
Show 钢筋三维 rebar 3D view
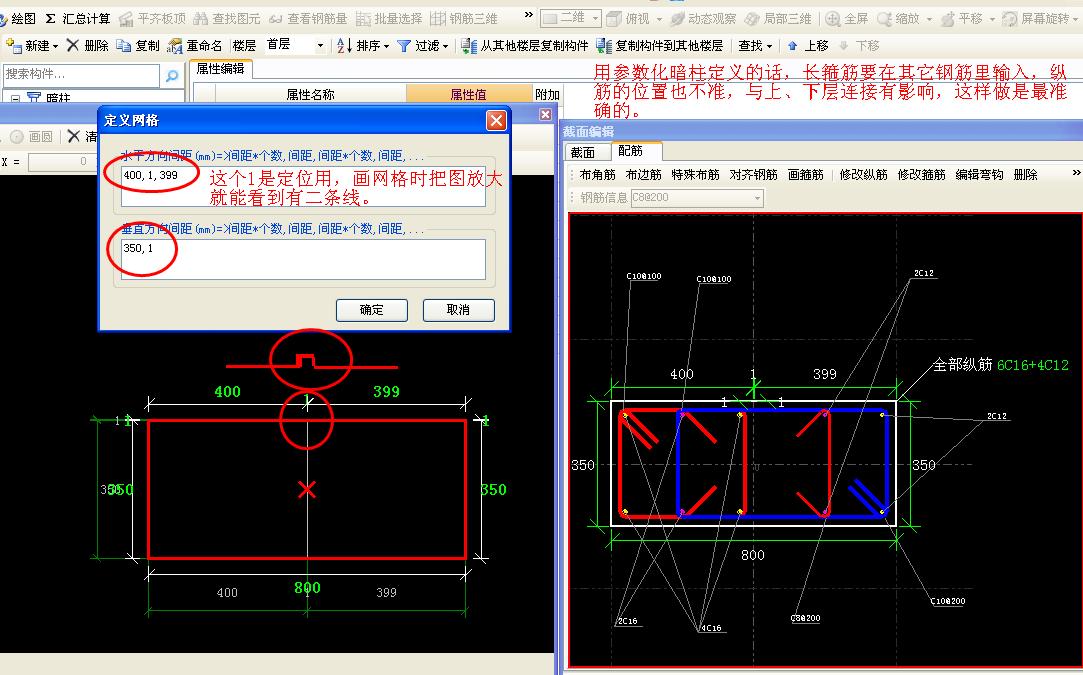463,19
